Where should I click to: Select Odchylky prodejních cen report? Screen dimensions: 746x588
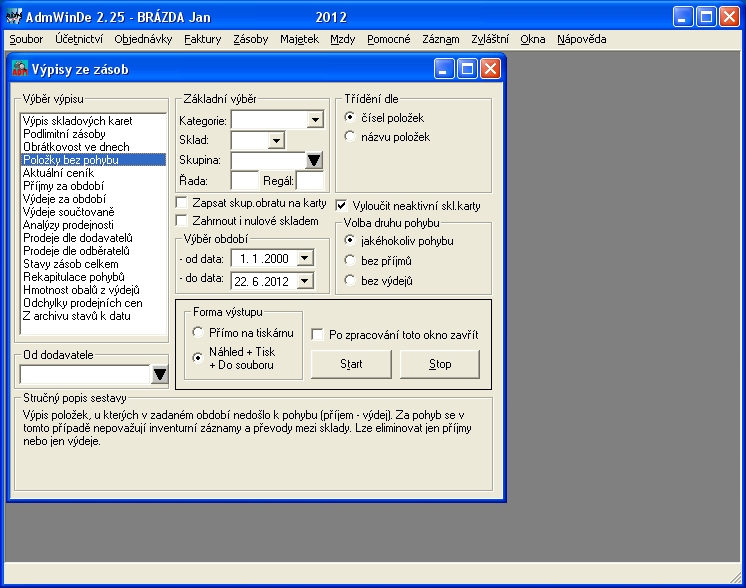94,303
